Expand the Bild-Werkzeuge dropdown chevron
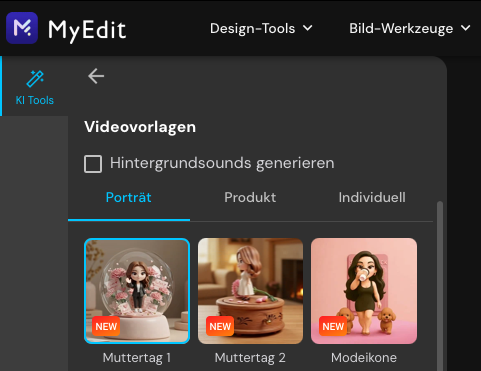Screen dimensions: 481x371 pos(466,28)
